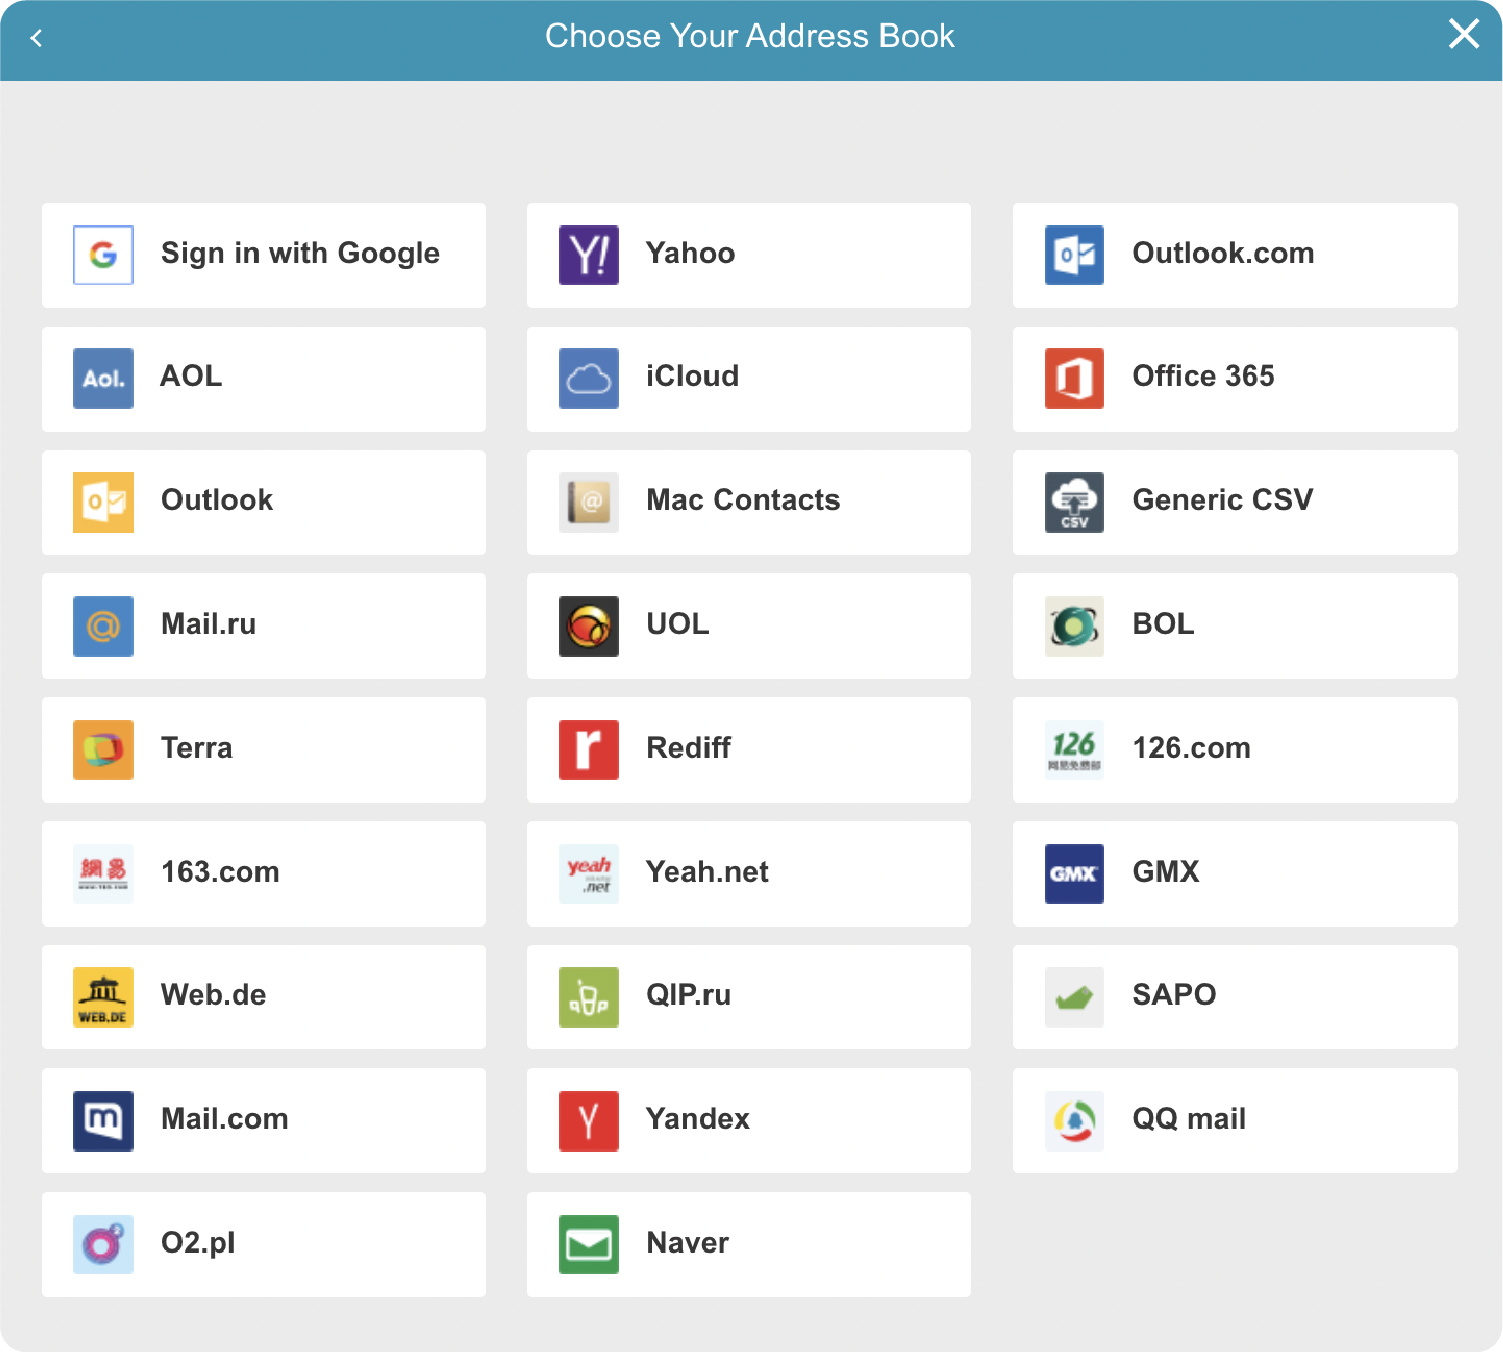Click the AOL logo icon
Image resolution: width=1503 pixels, height=1352 pixels.
coord(103,378)
